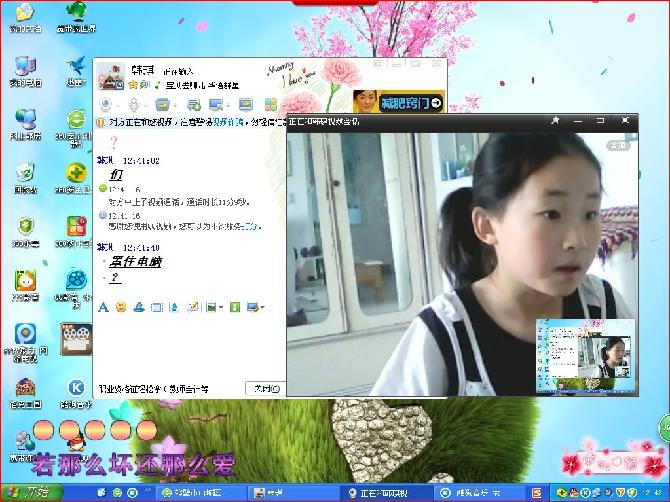Open the 360 browser desktop icon

76,127
